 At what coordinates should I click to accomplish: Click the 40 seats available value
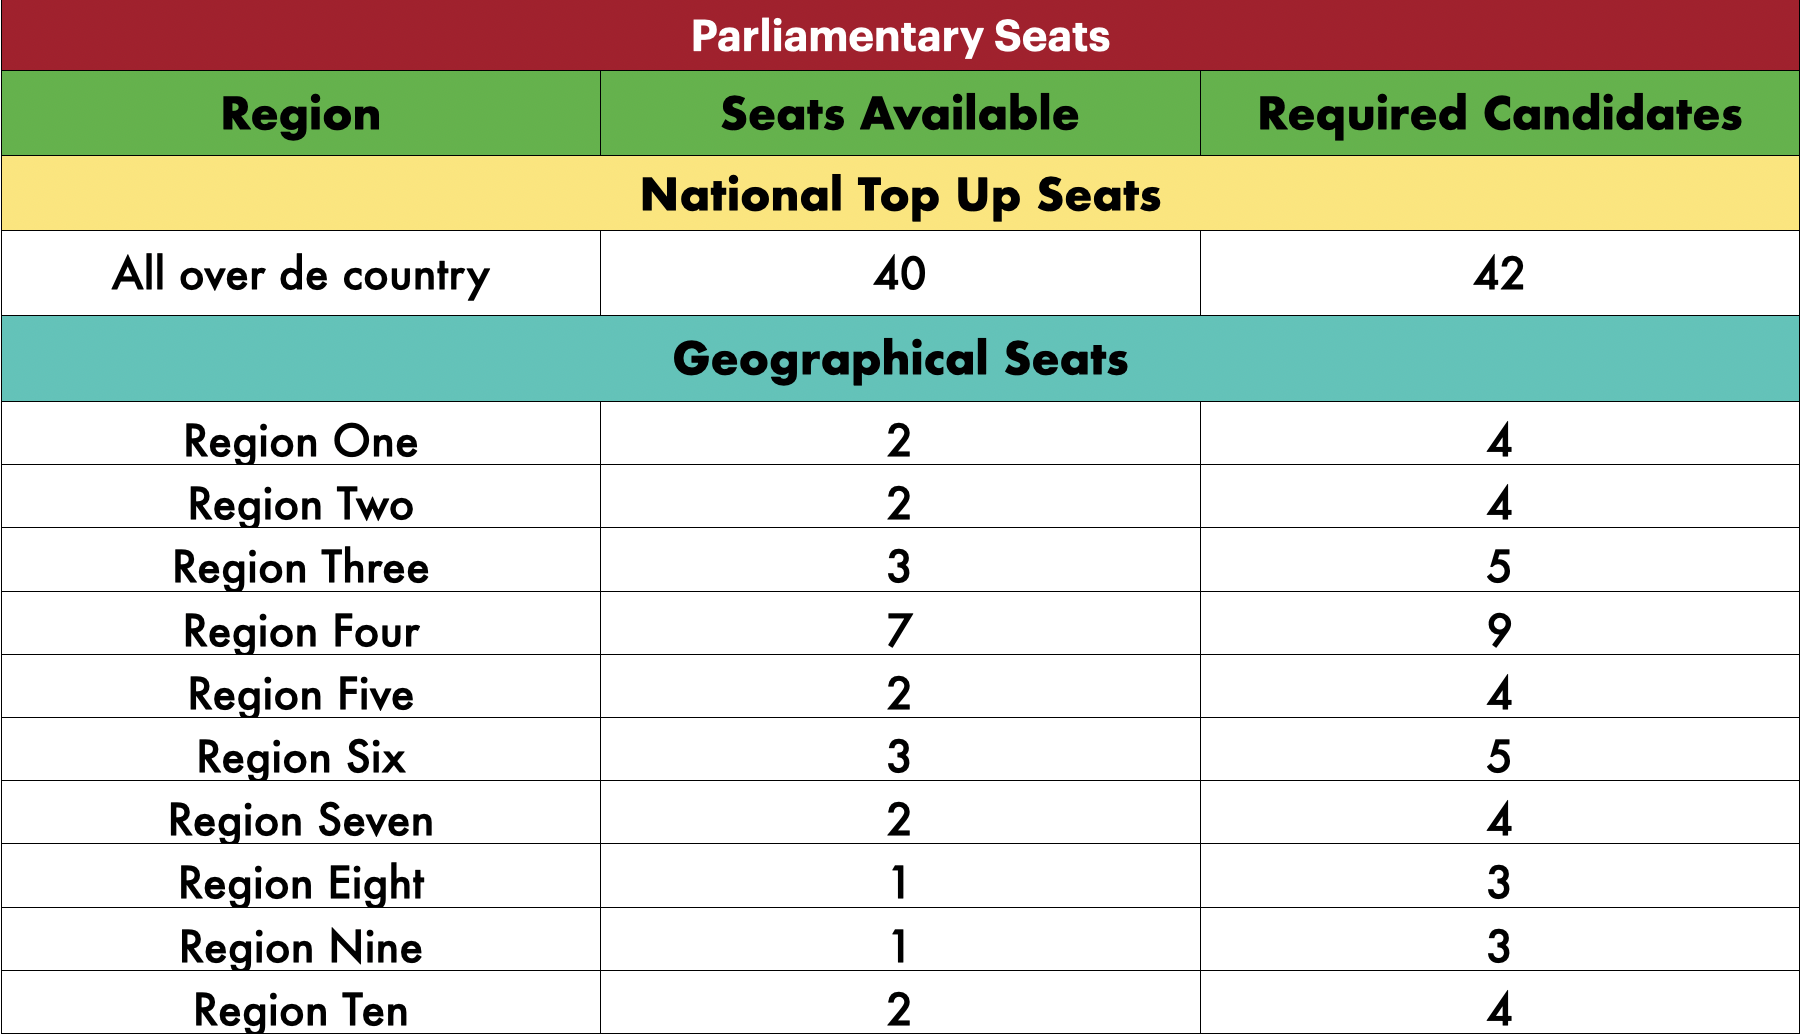click(x=900, y=274)
